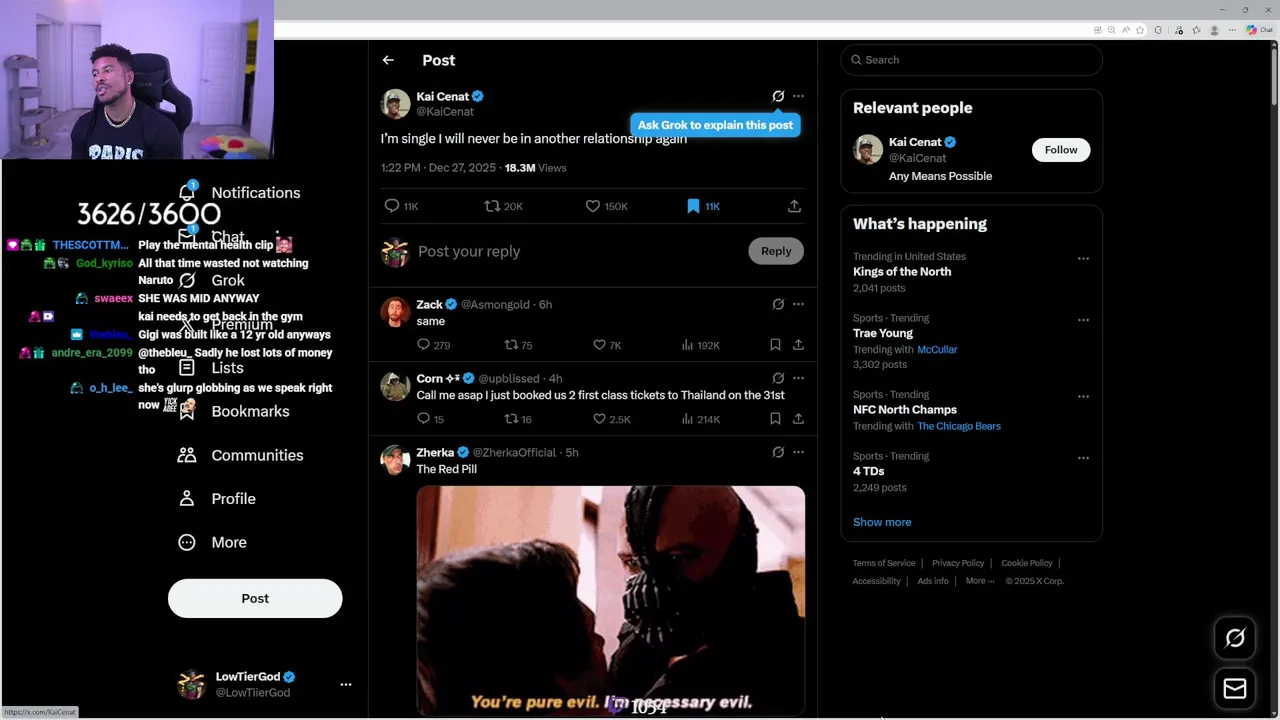The height and width of the screenshot is (720, 1280).
Task: Open more options on Kai Cenat's post
Action: pyautogui.click(x=798, y=96)
